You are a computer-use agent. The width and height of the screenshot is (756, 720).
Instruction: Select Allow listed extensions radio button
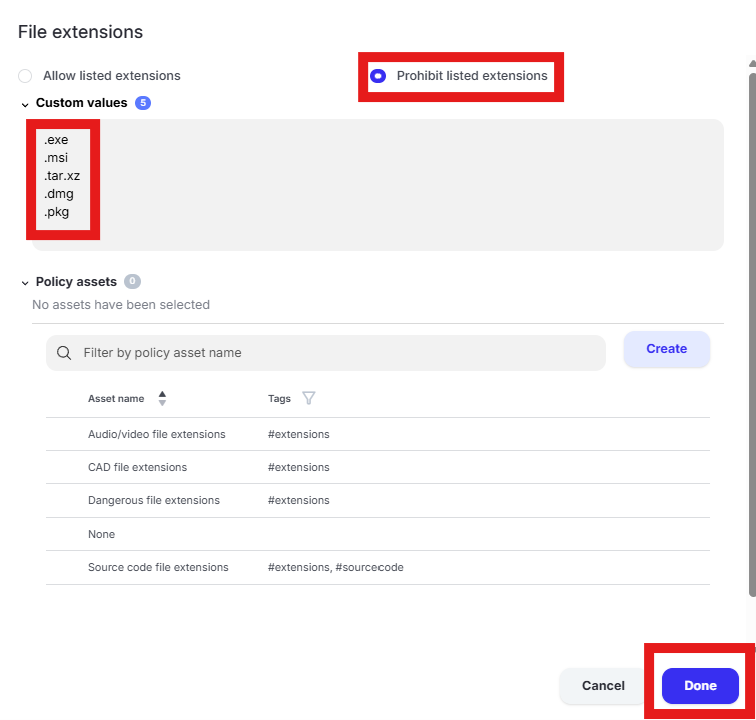(25, 76)
